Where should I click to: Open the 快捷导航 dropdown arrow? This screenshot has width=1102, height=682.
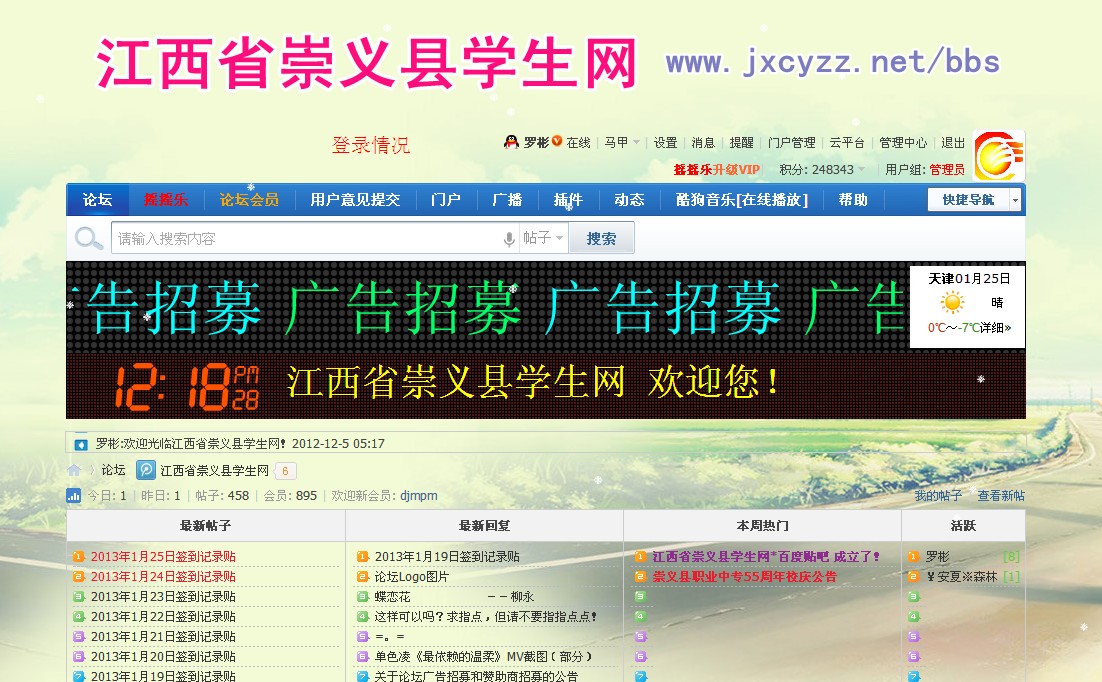click(1015, 200)
